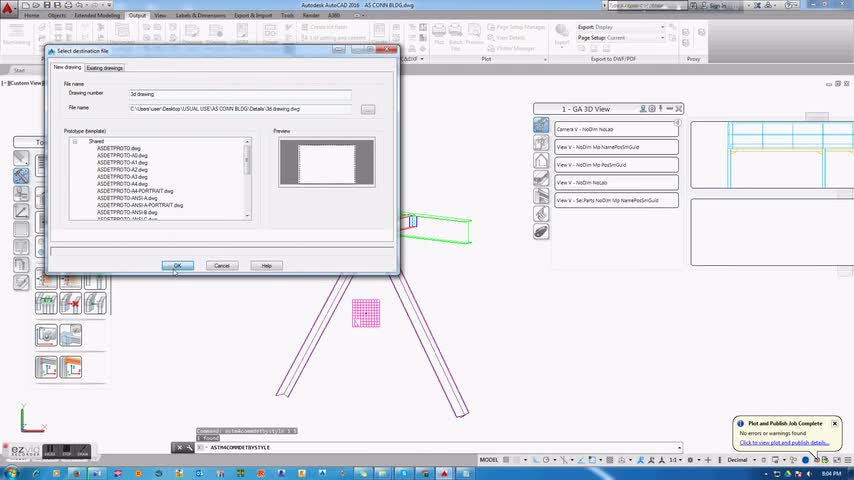Switch to the Existing drawings tab
The image size is (854, 480).
coord(105,68)
